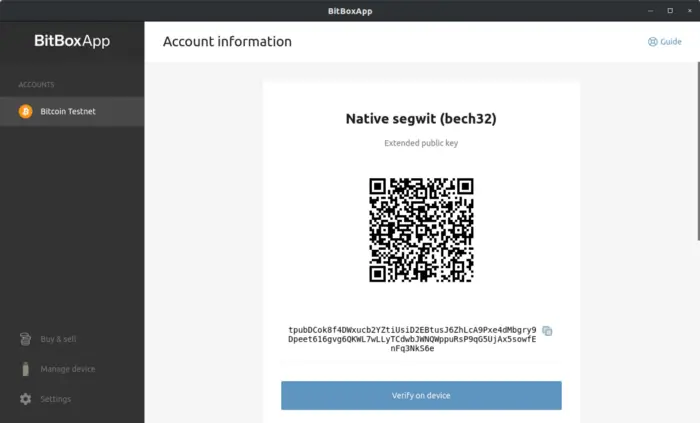Minimize the BitBoxApp window
The height and width of the screenshot is (423, 700).
(x=647, y=10)
